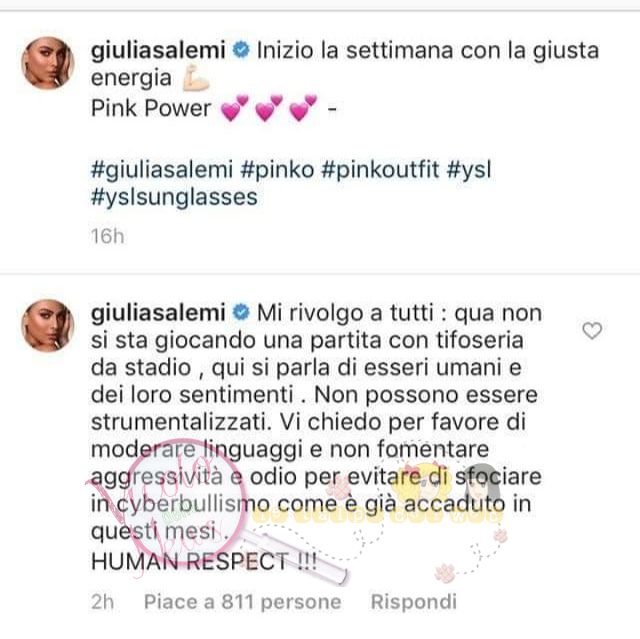
Task: Like the comment with heart icon
Action: point(592,331)
